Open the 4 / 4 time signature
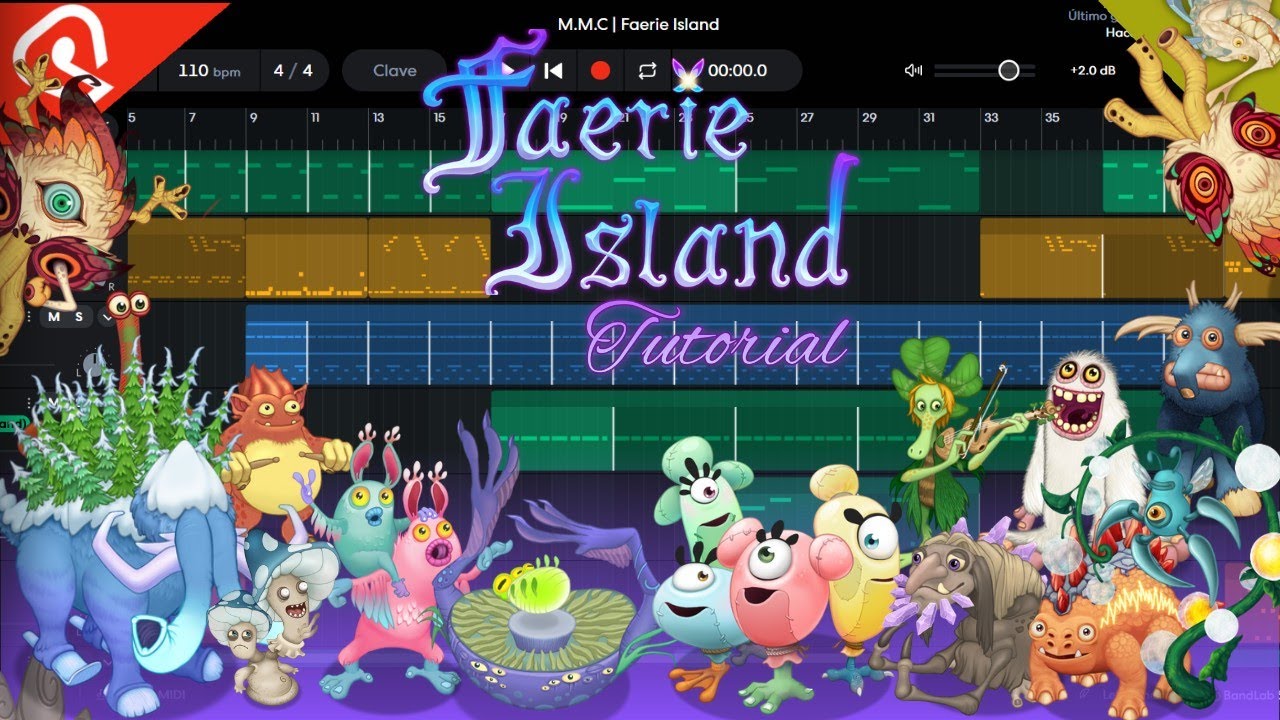 point(293,71)
